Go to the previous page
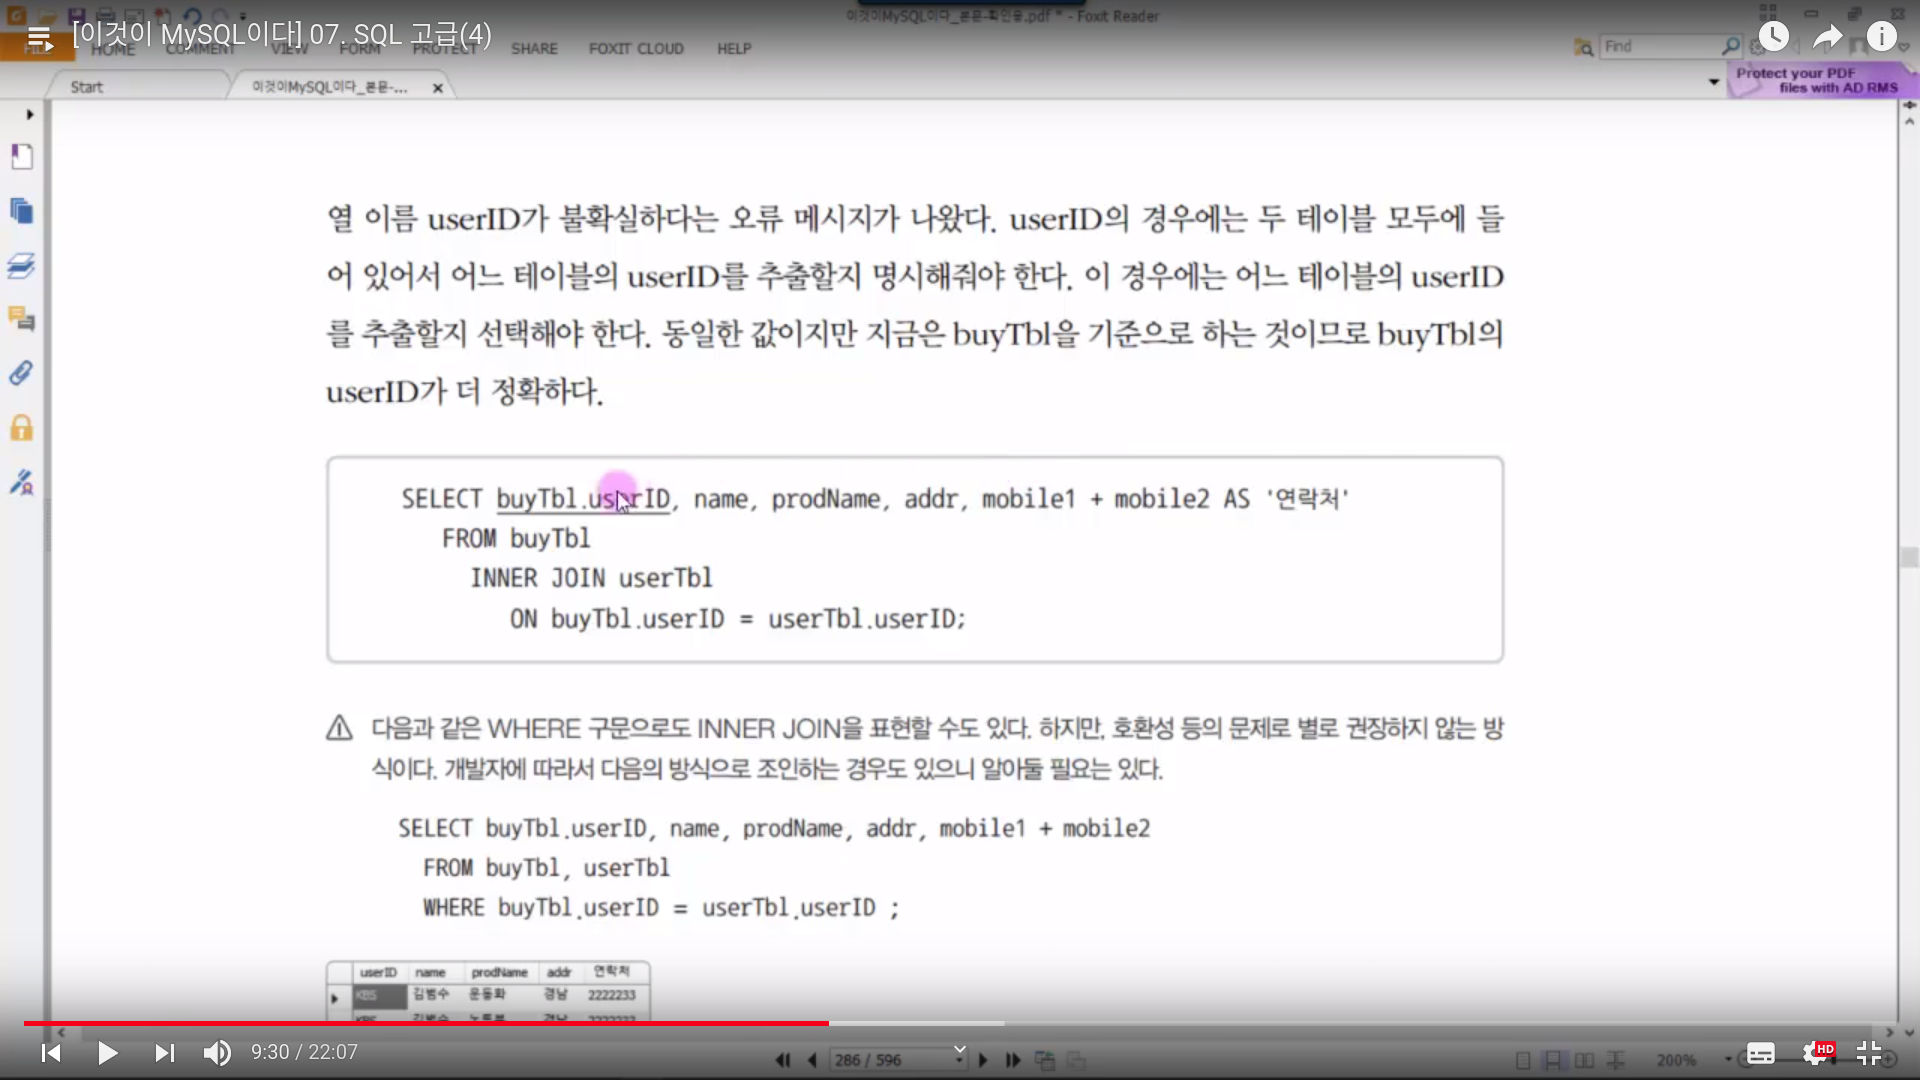Image resolution: width=1920 pixels, height=1080 pixels. pos(812,1060)
